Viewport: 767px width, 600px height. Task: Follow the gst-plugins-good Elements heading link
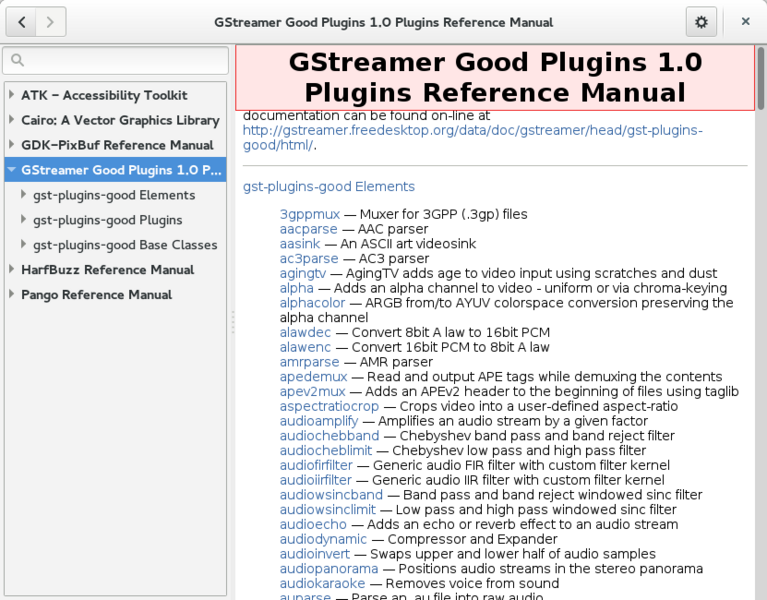point(329,186)
